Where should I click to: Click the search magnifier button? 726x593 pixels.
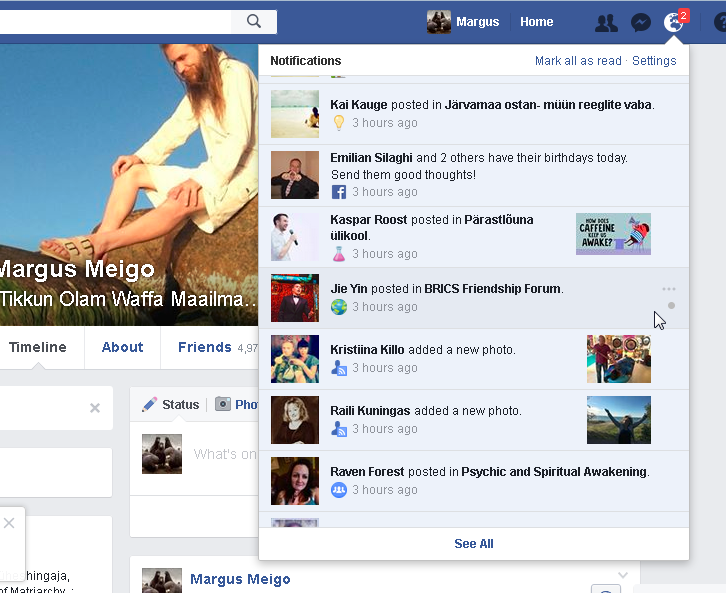point(254,21)
